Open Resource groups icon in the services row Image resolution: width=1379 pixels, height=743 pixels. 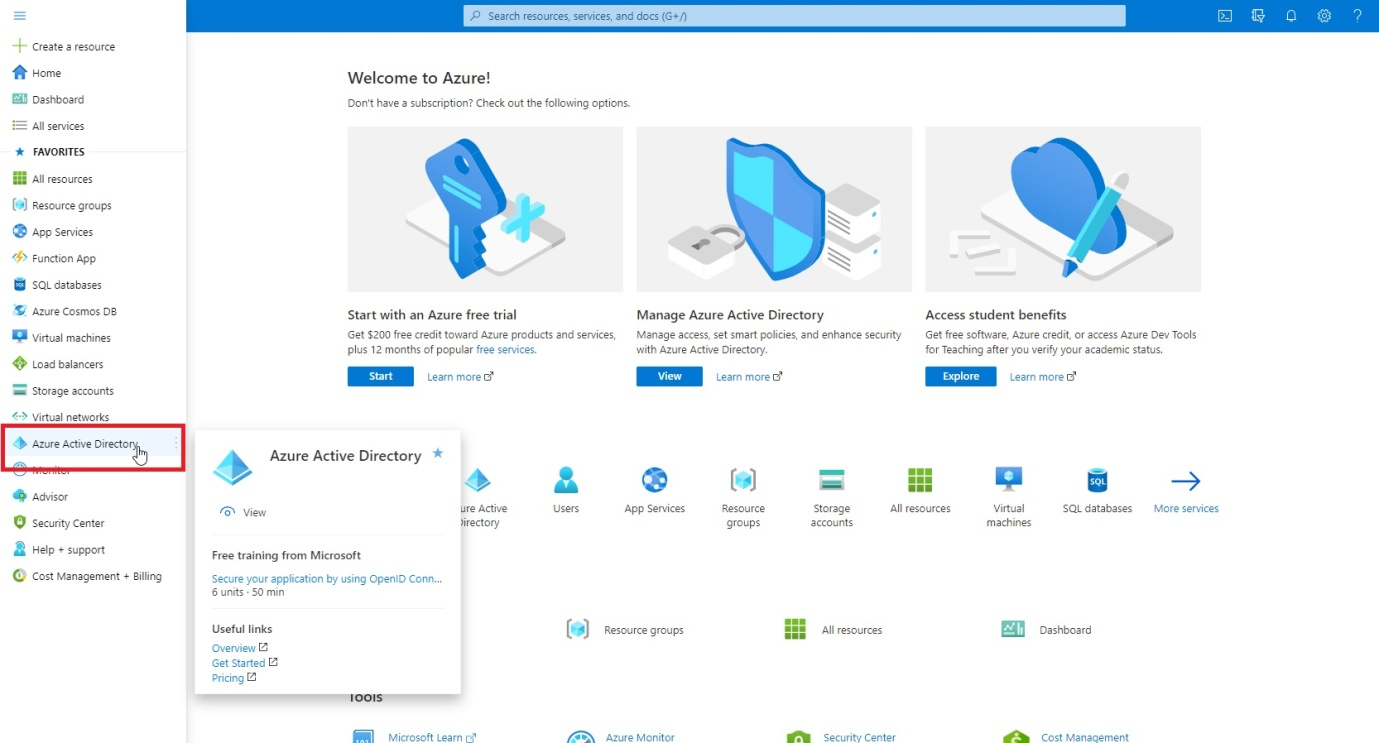point(743,480)
